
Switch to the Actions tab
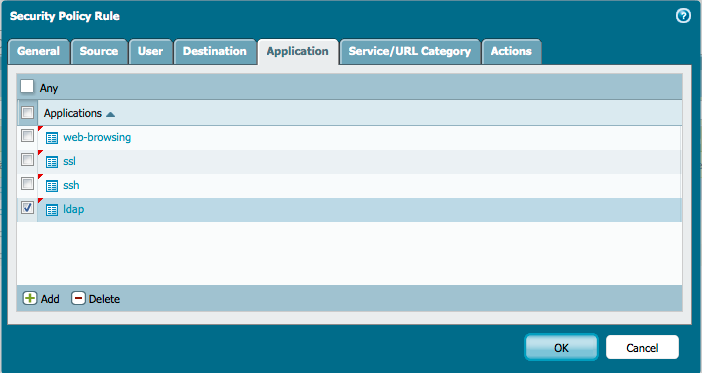(x=511, y=51)
